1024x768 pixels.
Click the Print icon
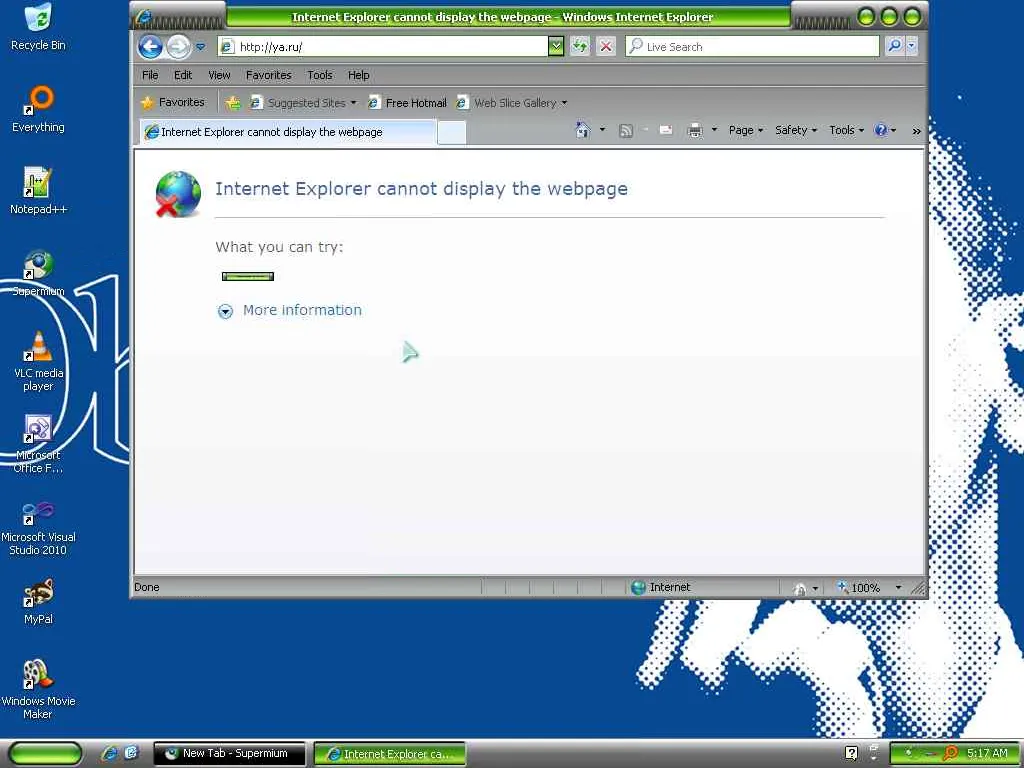coord(695,131)
